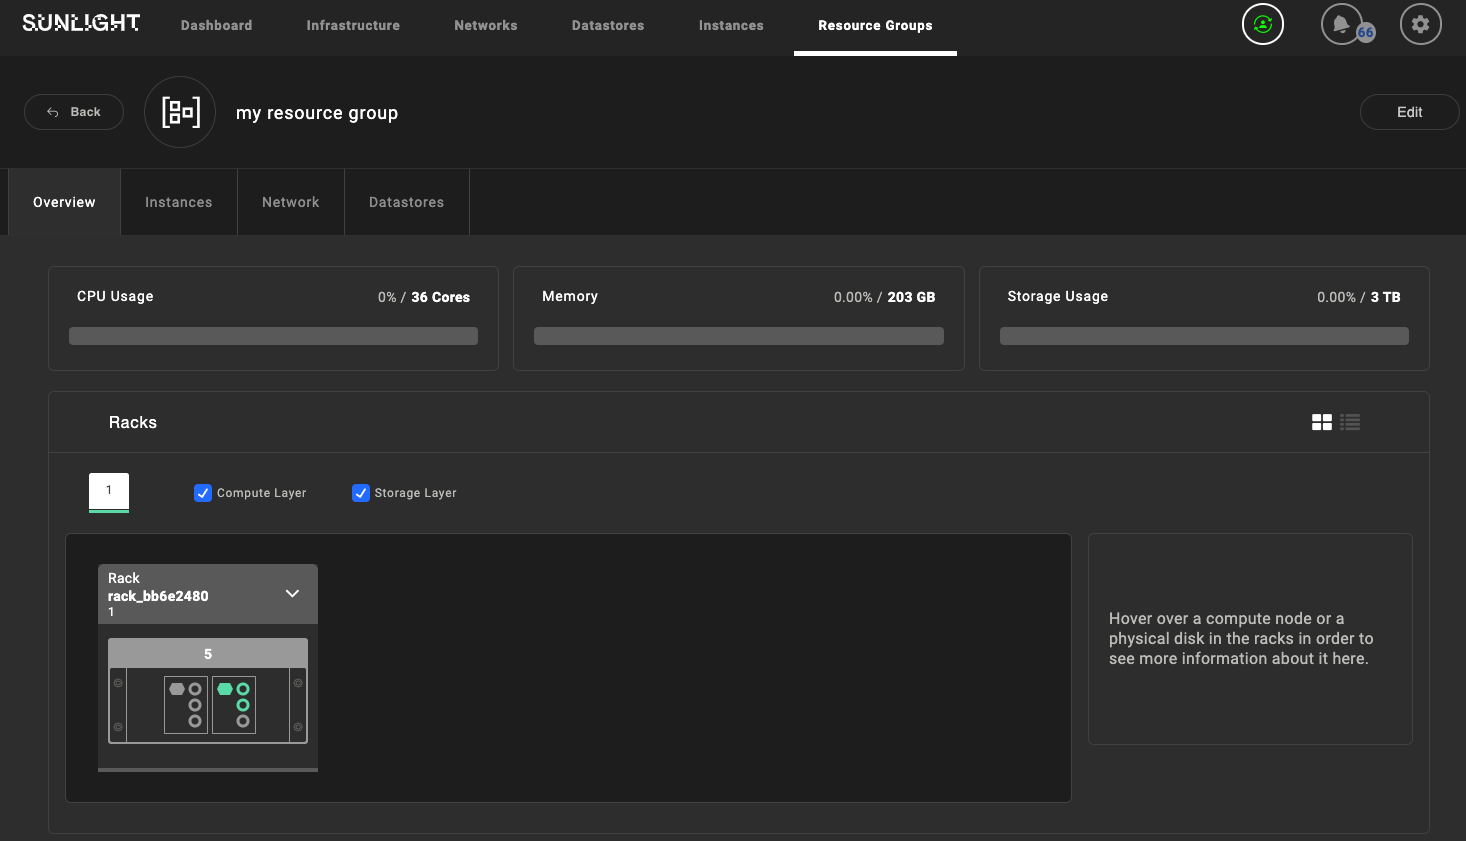Select rack page tab 1
This screenshot has height=841, width=1466.
tap(109, 491)
